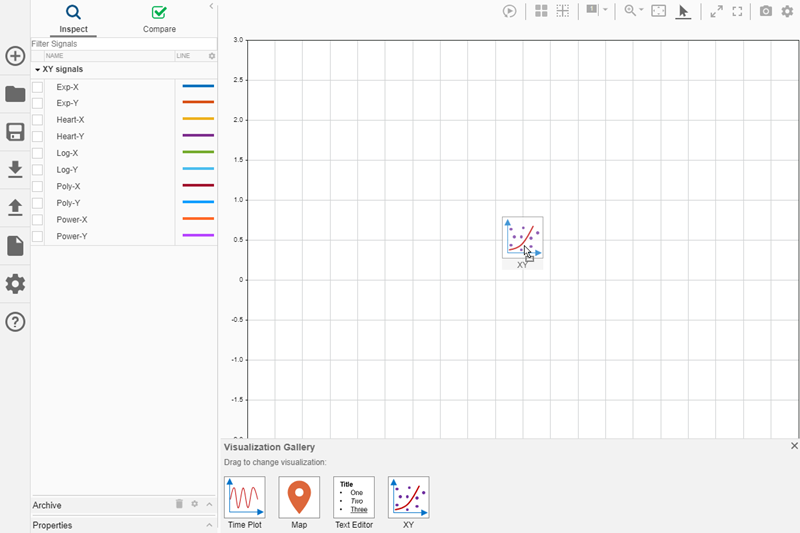Viewport: 800px width, 533px height.
Task: Select the XY thumbnail in Visualization Gallery
Action: click(x=409, y=497)
